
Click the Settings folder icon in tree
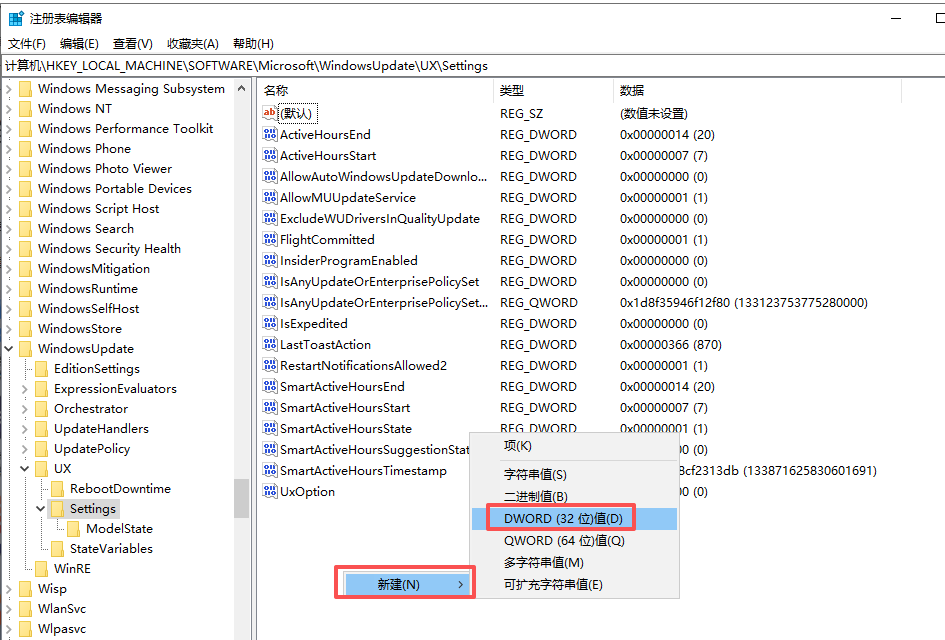click(x=58, y=509)
